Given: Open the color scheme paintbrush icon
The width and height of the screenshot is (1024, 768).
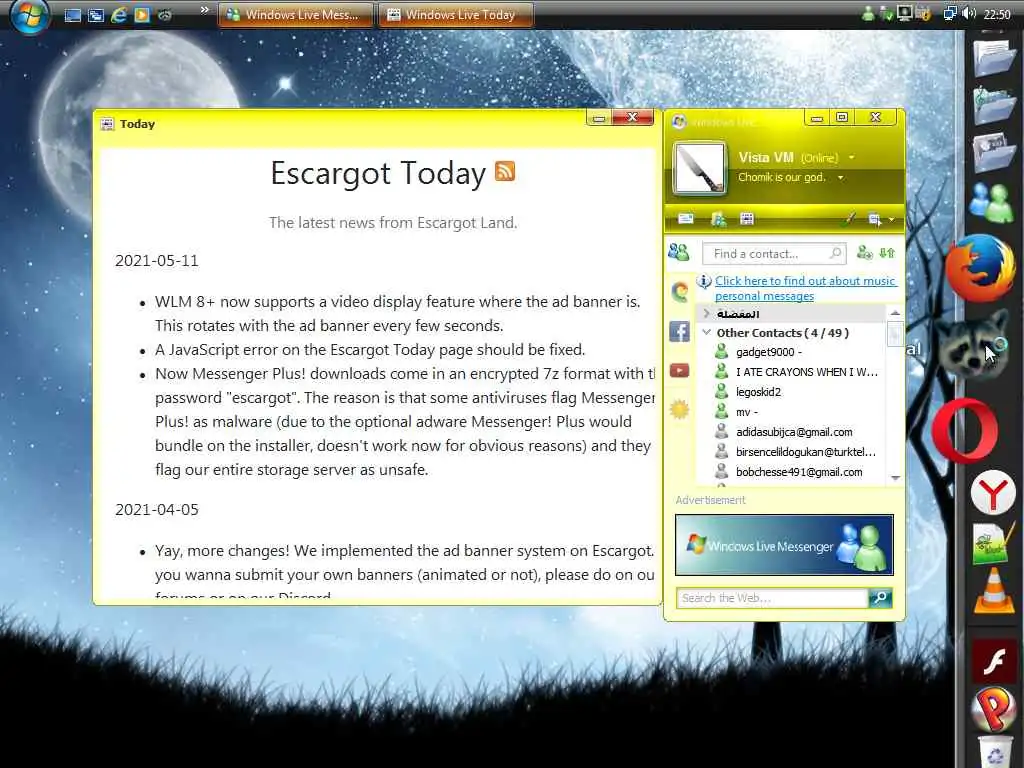Looking at the screenshot, I should point(848,219).
